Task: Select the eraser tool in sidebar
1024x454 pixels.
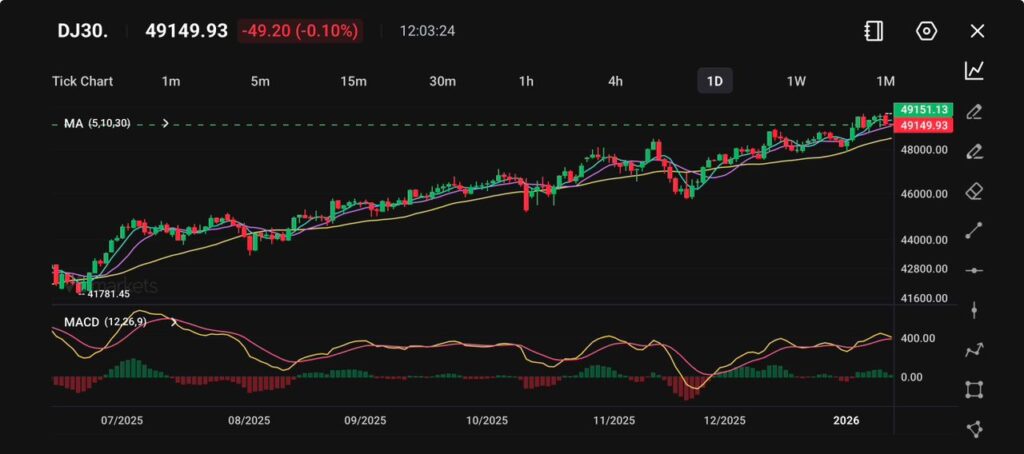Action: pyautogui.click(x=974, y=191)
